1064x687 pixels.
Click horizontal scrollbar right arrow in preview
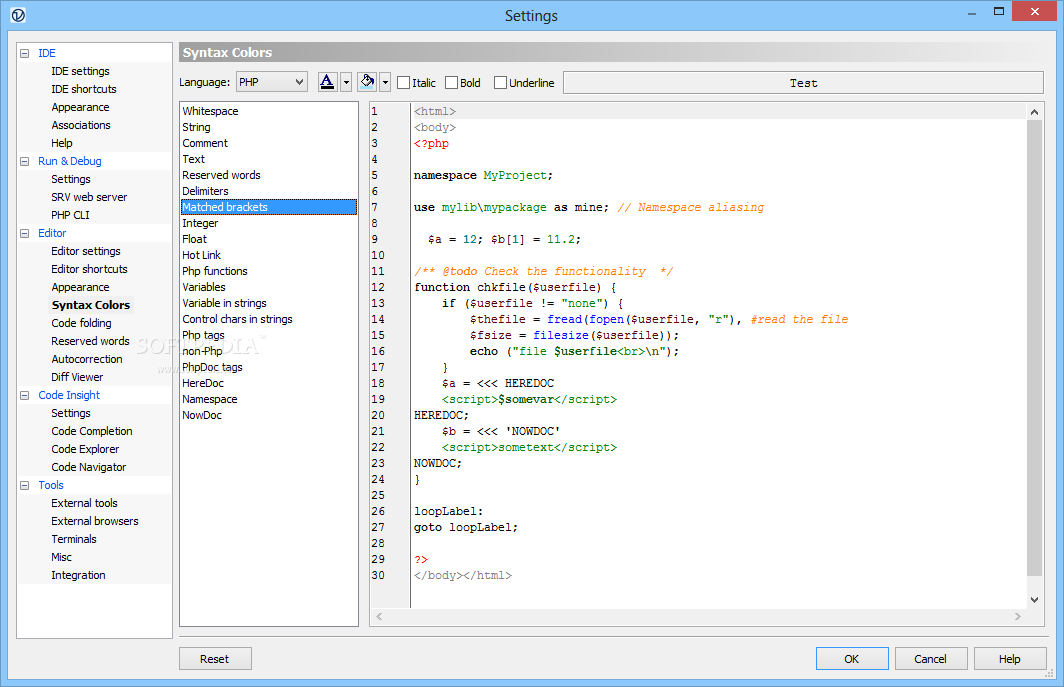coord(1017,616)
